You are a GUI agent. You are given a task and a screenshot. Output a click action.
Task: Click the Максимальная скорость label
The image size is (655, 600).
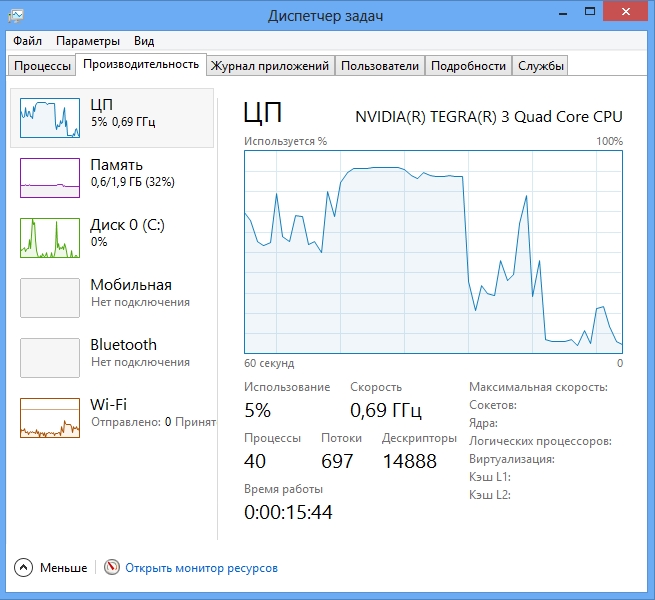[538, 387]
